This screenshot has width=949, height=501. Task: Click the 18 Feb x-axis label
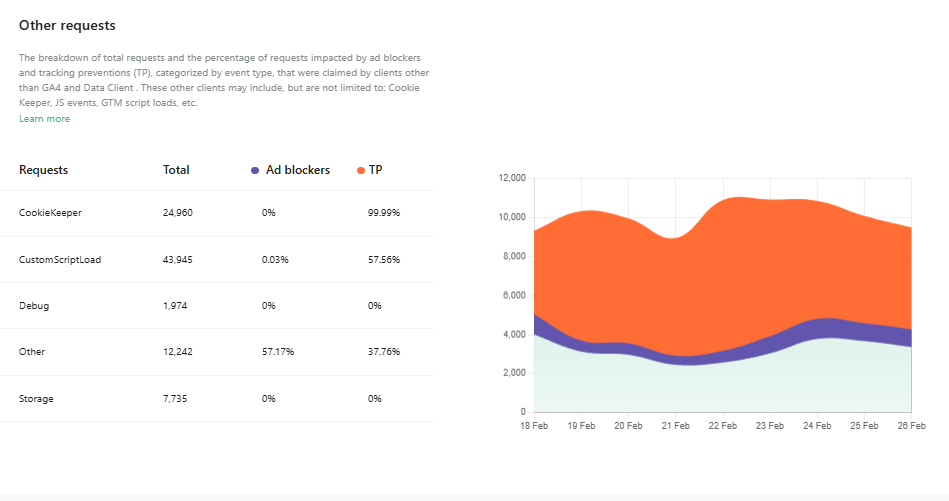[x=533, y=426]
